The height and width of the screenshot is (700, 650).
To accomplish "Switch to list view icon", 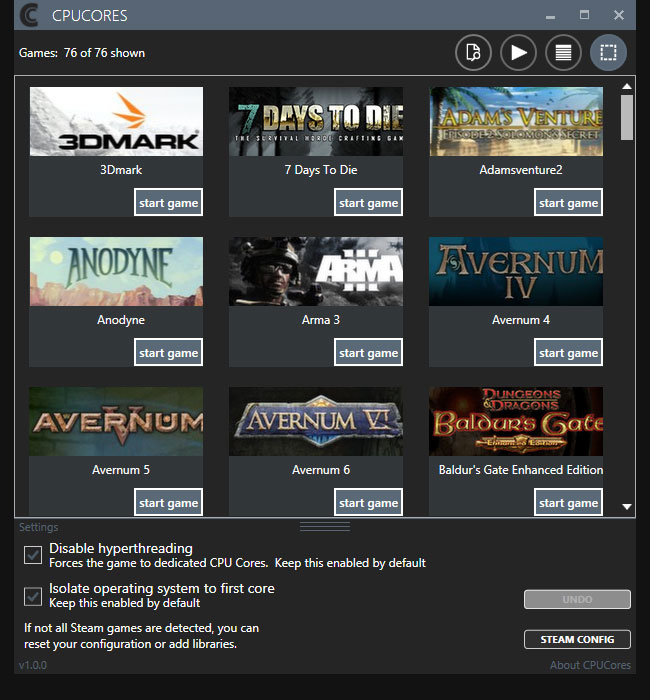I will (563, 52).
